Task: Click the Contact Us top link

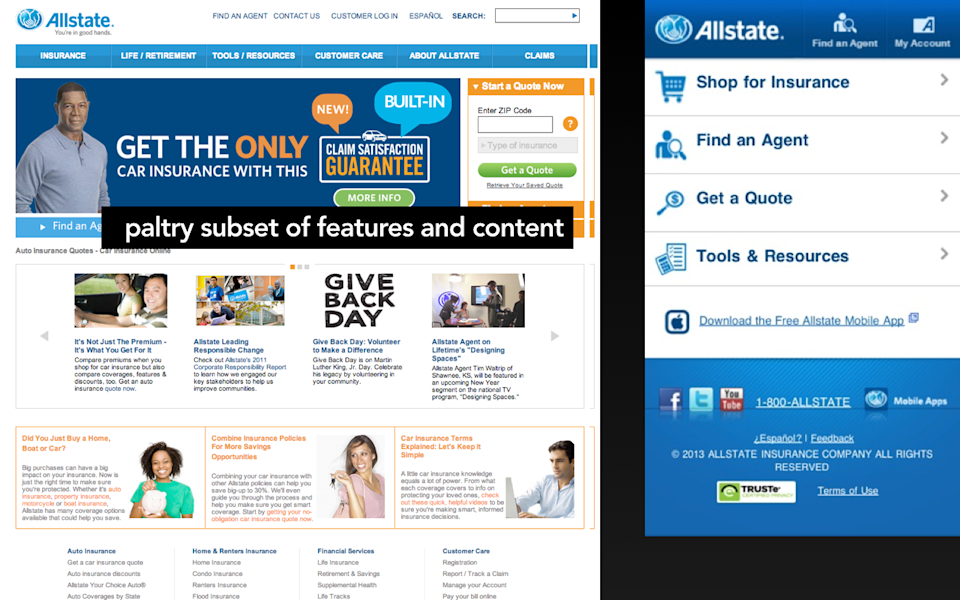Action: [x=296, y=16]
